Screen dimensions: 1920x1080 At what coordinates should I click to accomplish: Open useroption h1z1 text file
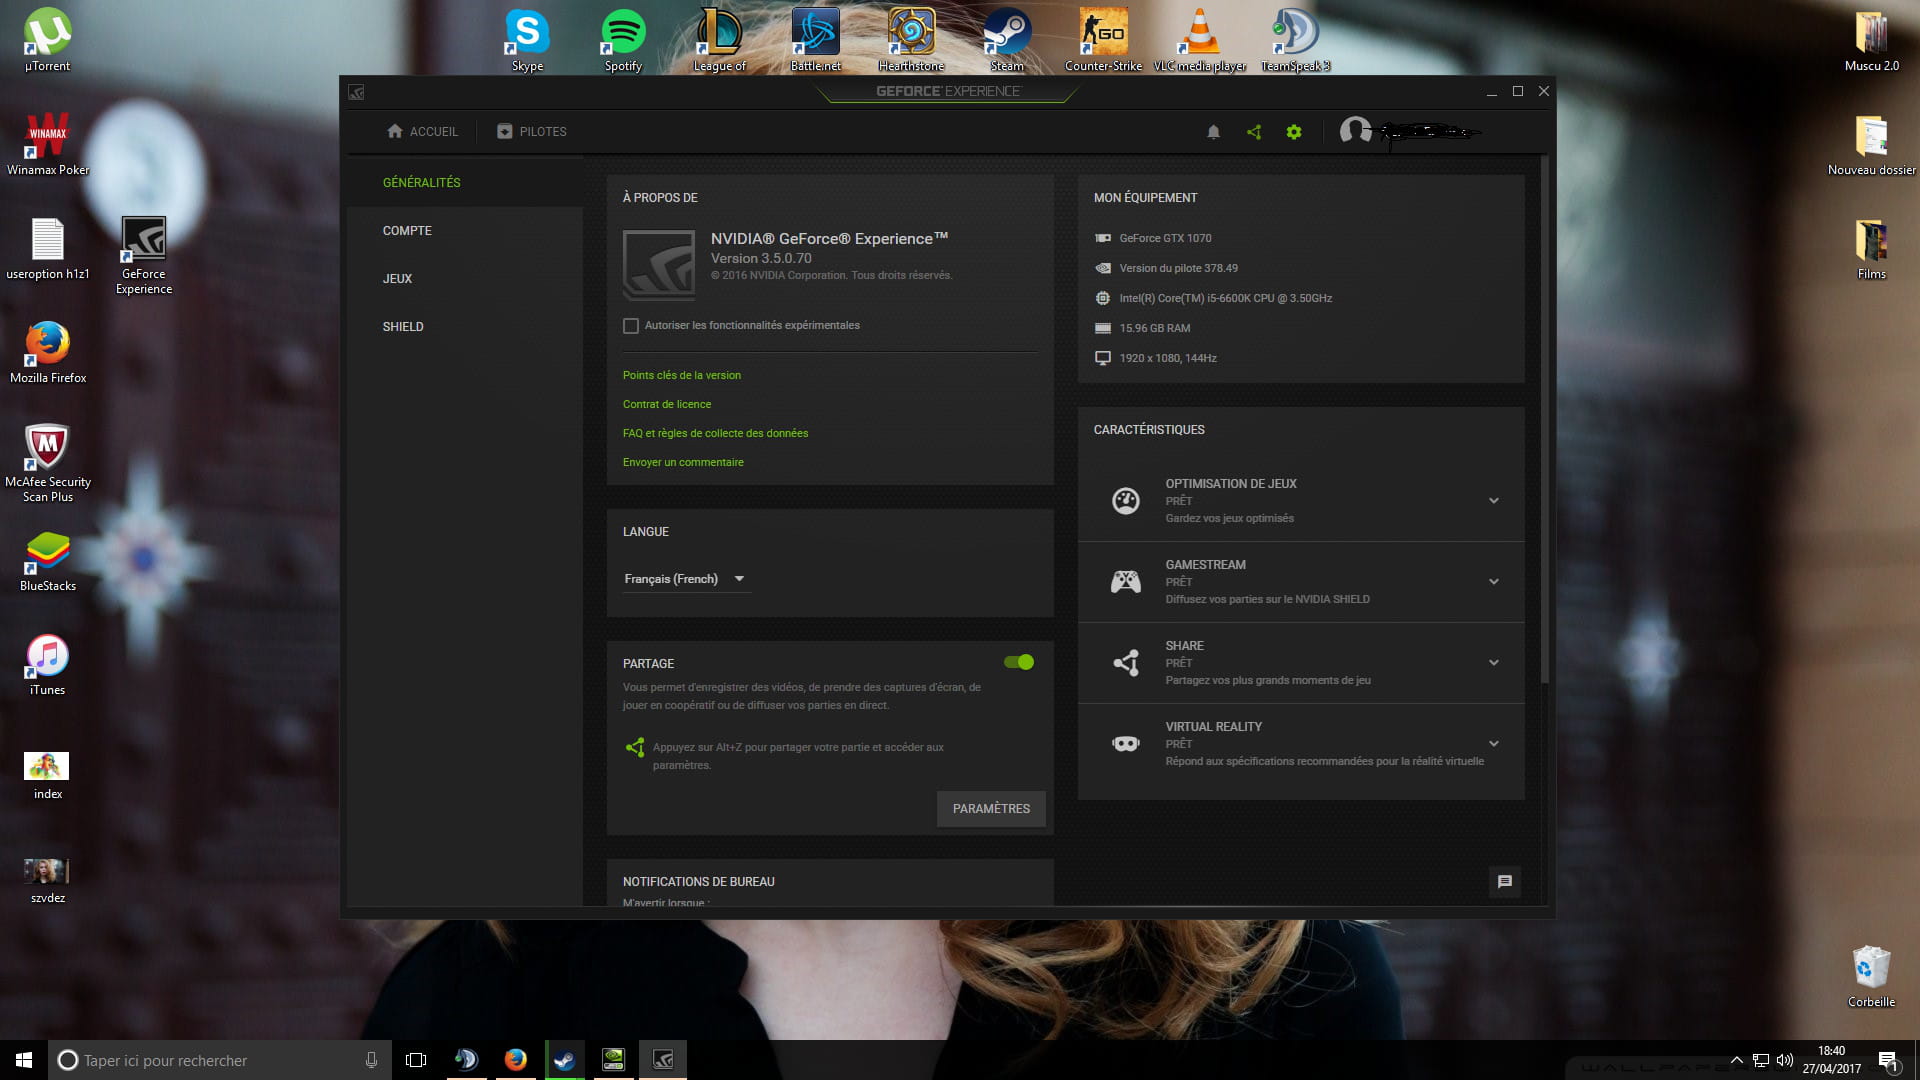click(x=47, y=248)
